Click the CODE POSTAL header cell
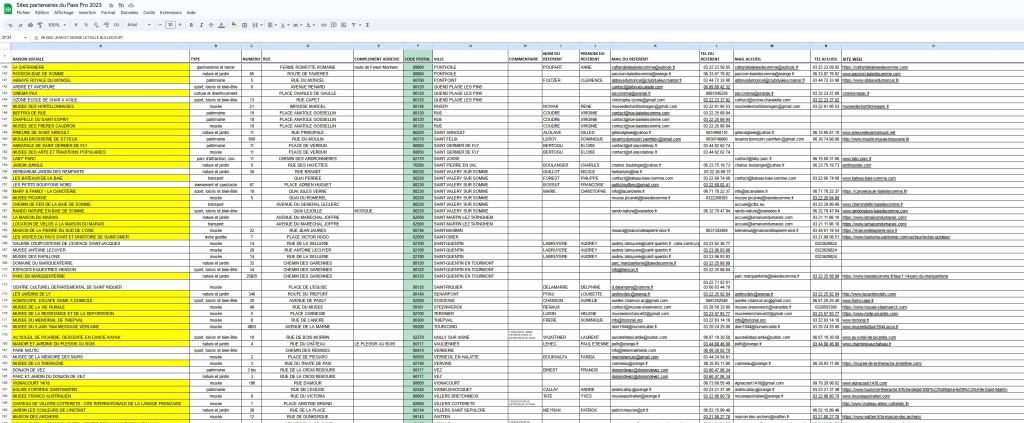 (418, 56)
